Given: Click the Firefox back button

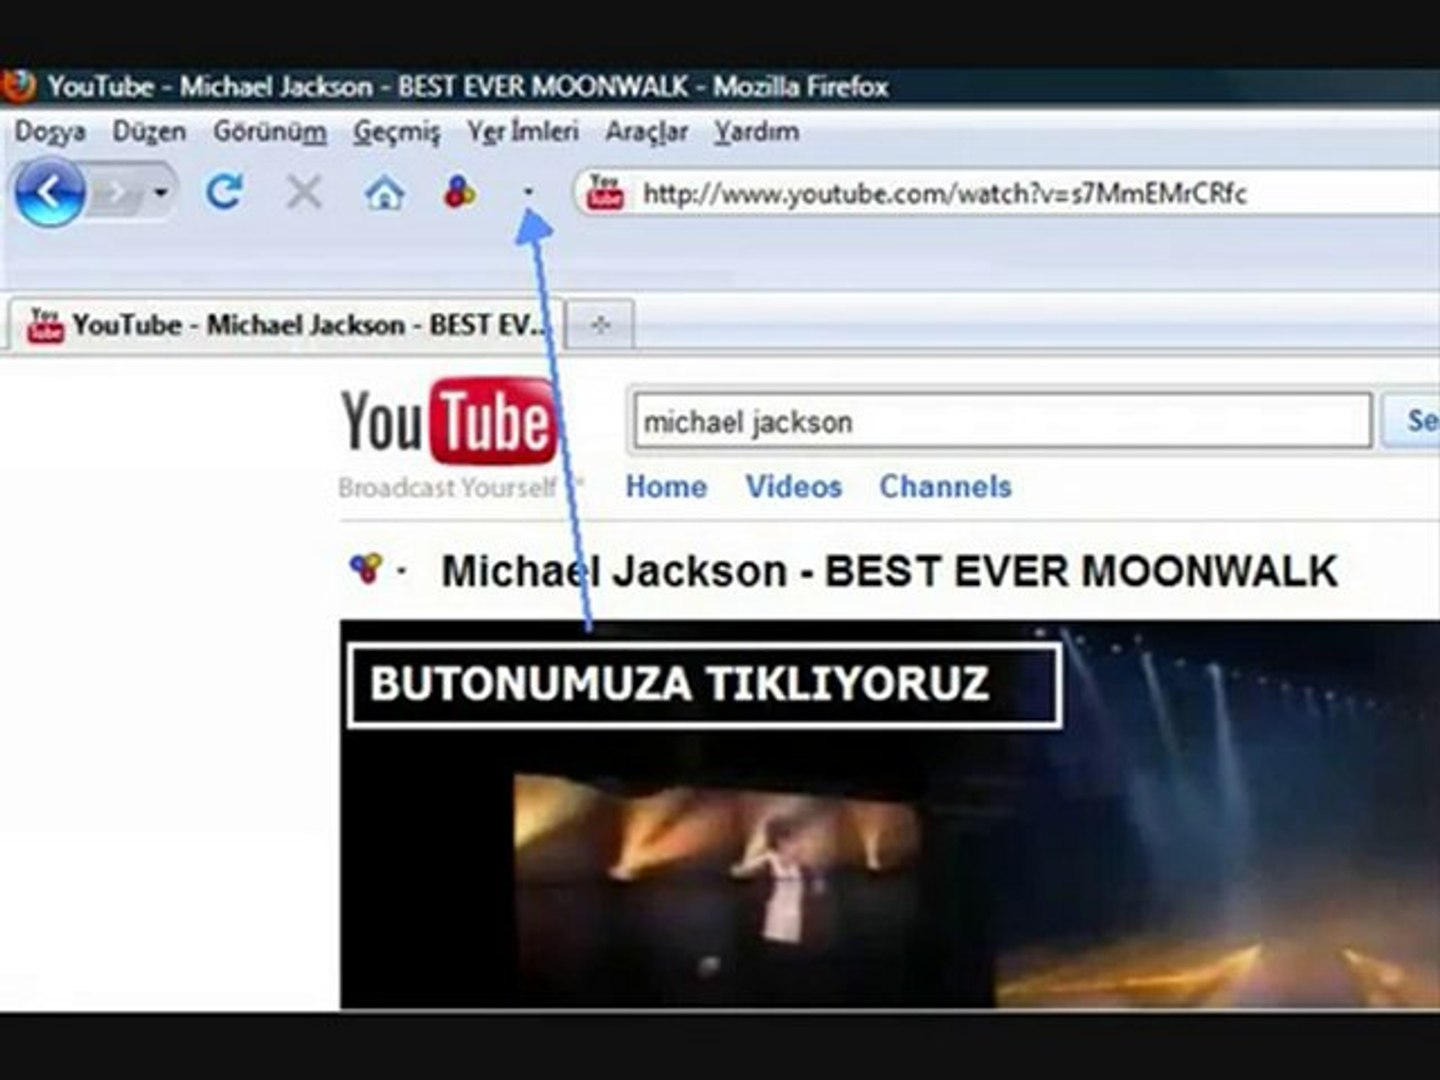Looking at the screenshot, I should coord(49,192).
